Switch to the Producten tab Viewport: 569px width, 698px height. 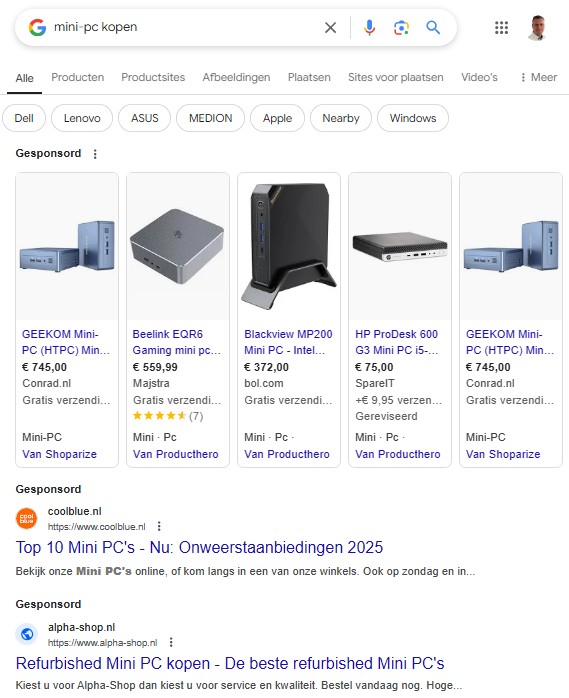77,77
